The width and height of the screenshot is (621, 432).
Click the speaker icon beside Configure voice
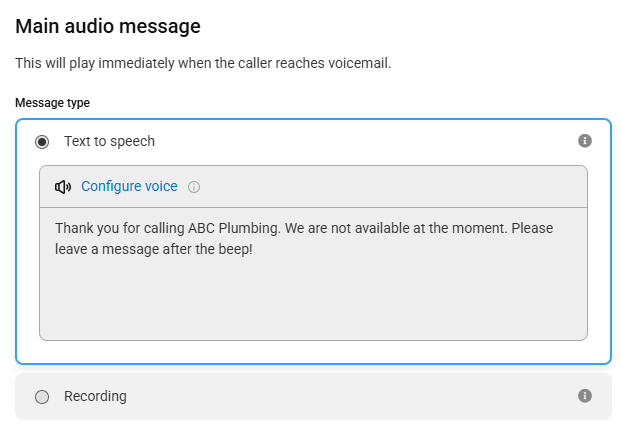coord(63,187)
